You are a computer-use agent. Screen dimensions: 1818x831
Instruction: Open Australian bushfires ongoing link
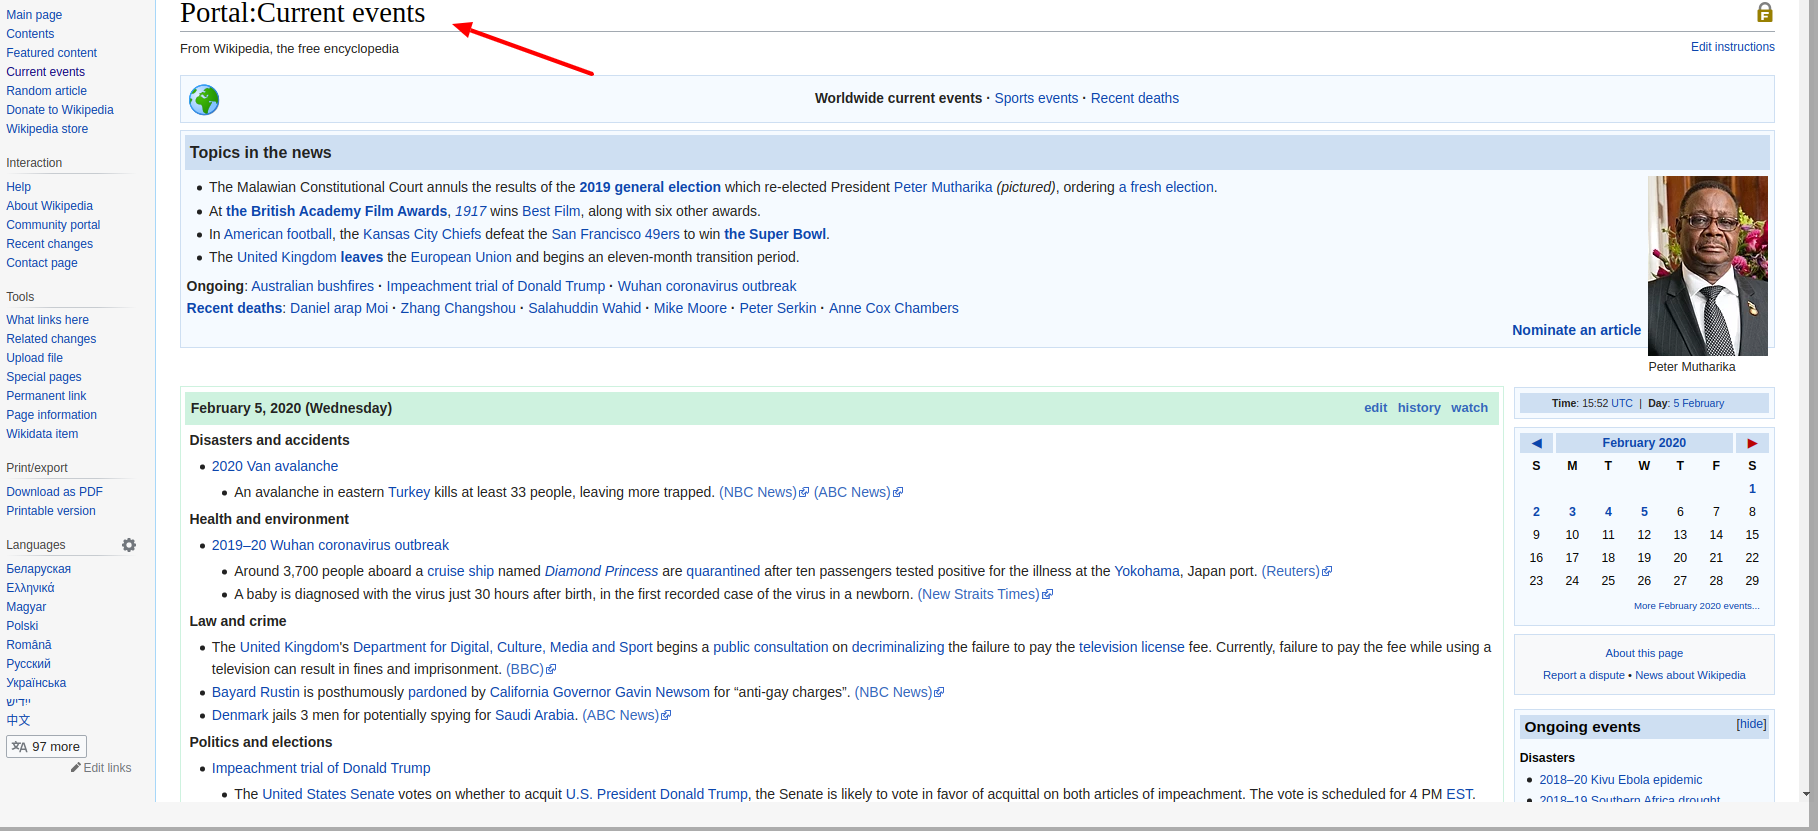(313, 286)
